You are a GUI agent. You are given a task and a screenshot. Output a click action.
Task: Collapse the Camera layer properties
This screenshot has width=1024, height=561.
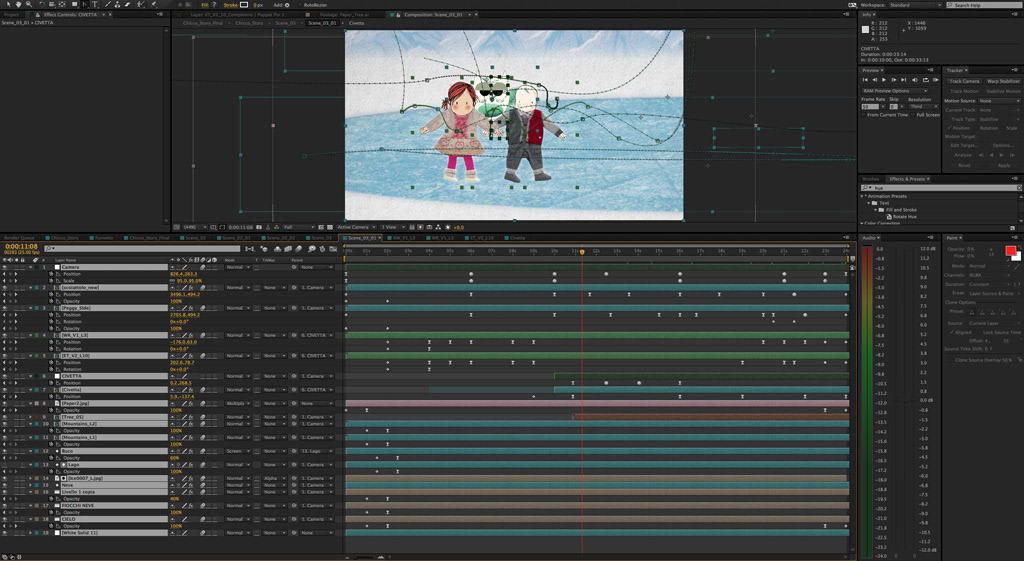(x=31, y=267)
